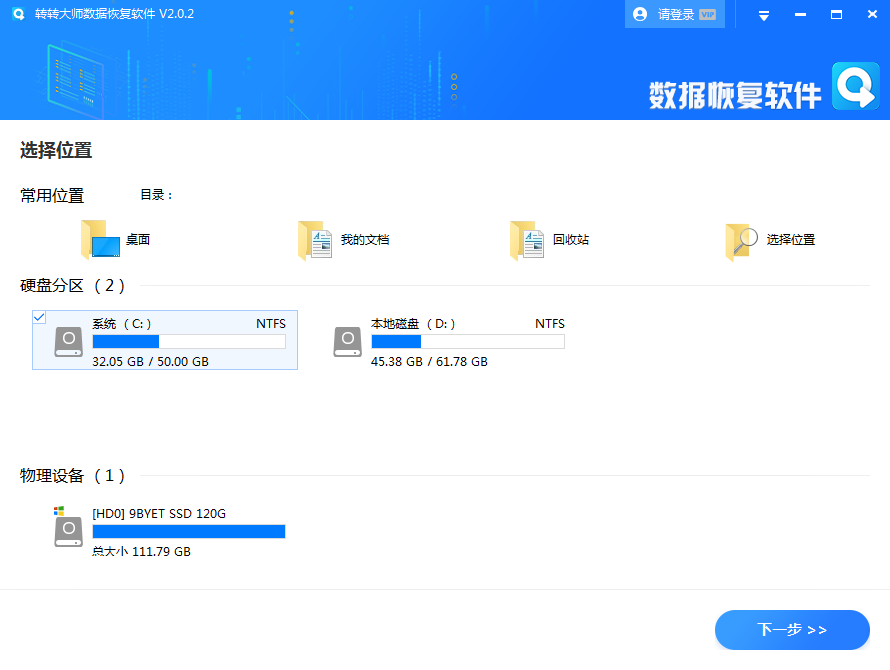Click the 请登录 login link
This screenshot has width=890, height=670.
[x=675, y=15]
